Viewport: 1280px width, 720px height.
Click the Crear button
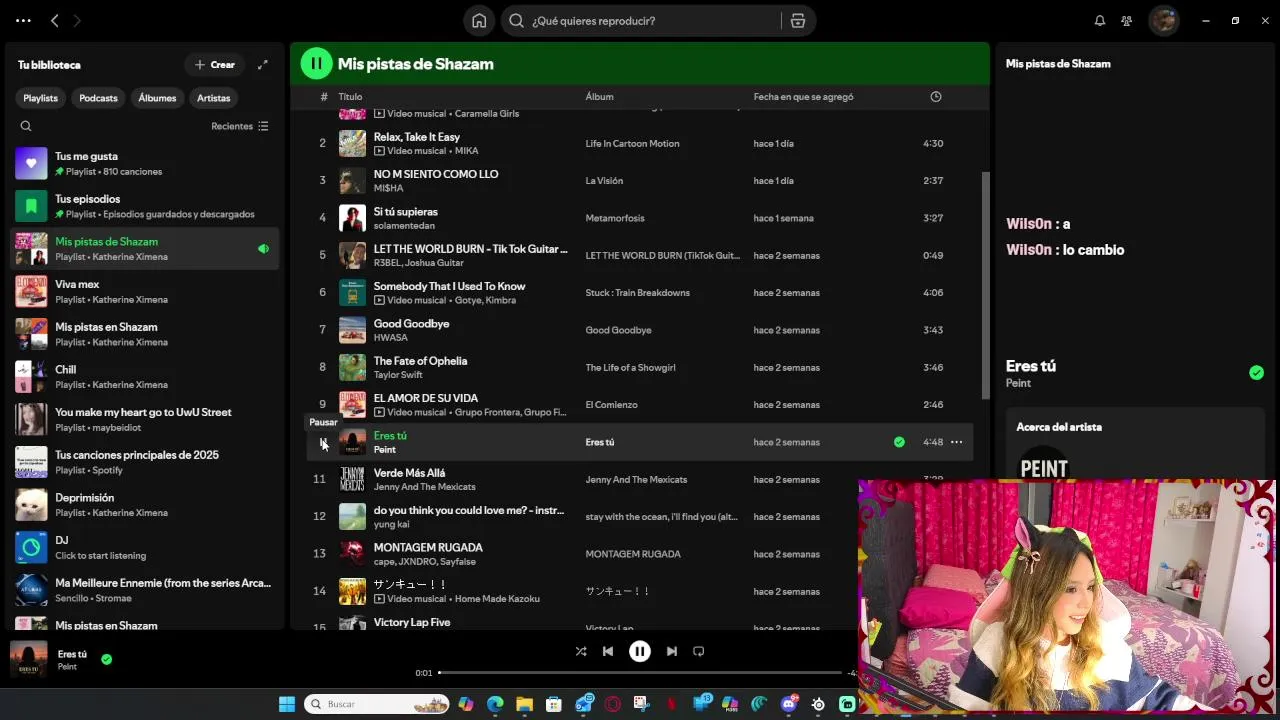coord(214,65)
